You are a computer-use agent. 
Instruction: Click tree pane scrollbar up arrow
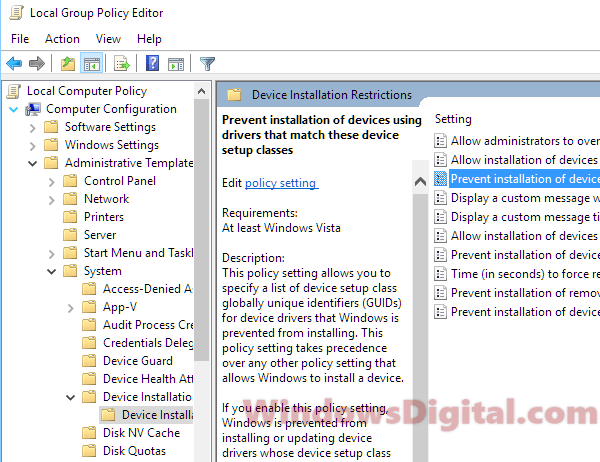point(201,91)
